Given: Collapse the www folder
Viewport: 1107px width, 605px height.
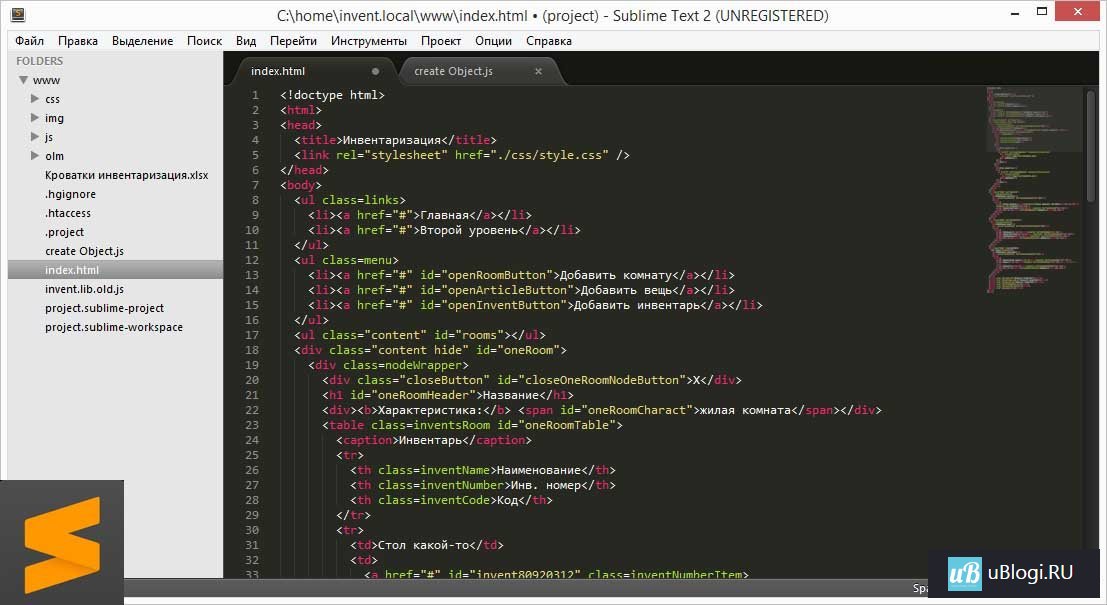Looking at the screenshot, I should (x=21, y=80).
